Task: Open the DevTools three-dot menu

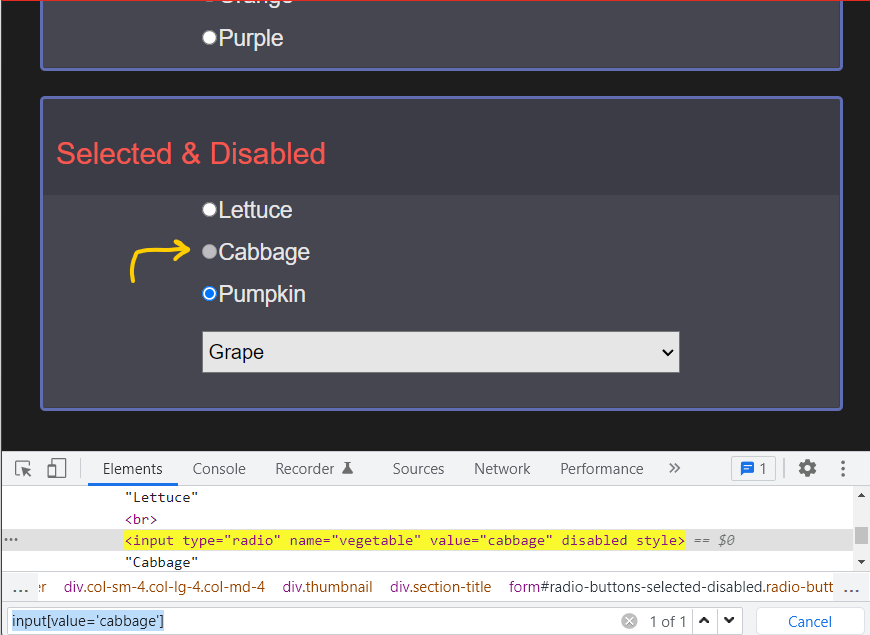Action: click(x=843, y=468)
